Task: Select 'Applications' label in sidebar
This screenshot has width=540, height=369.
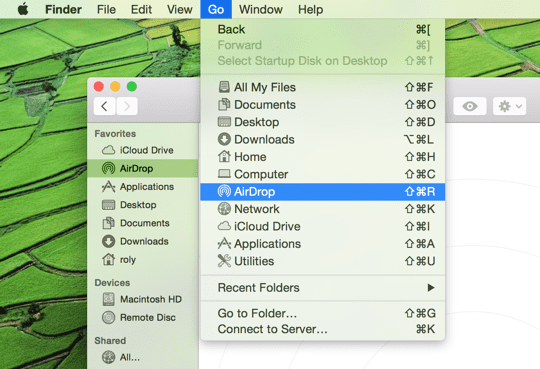Action: pos(147,187)
